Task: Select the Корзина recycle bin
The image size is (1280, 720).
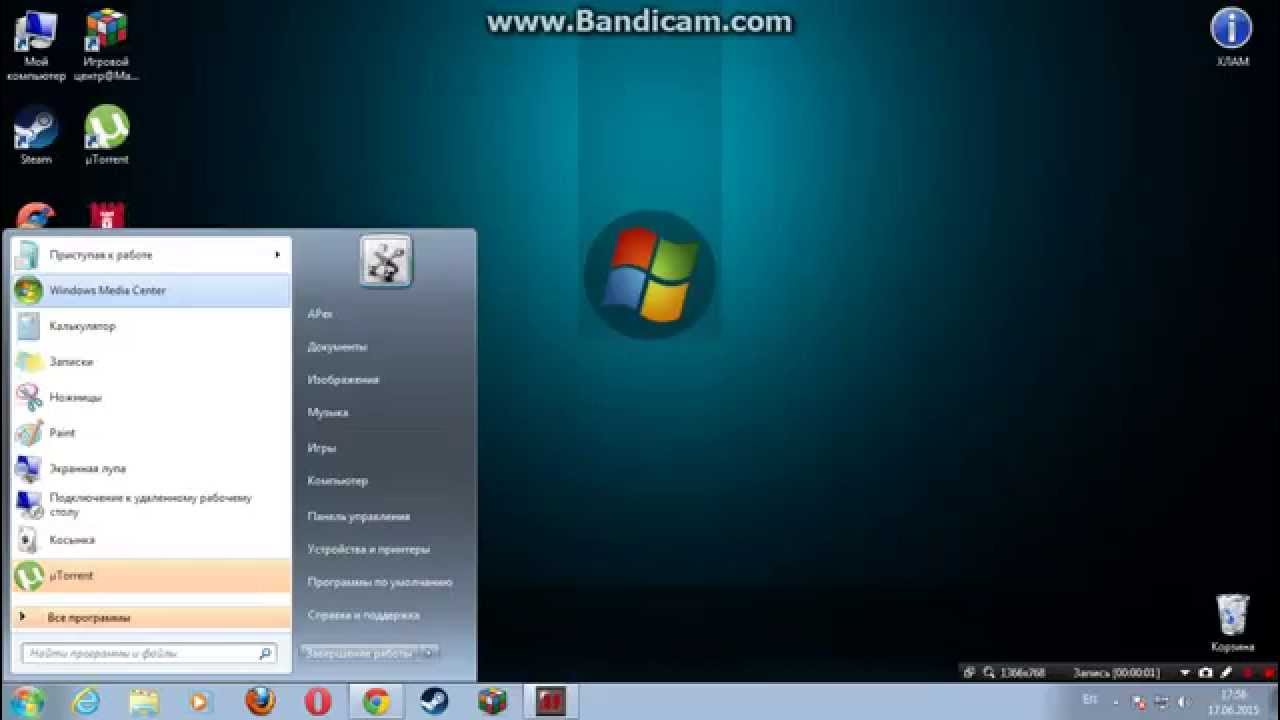Action: 1232,622
